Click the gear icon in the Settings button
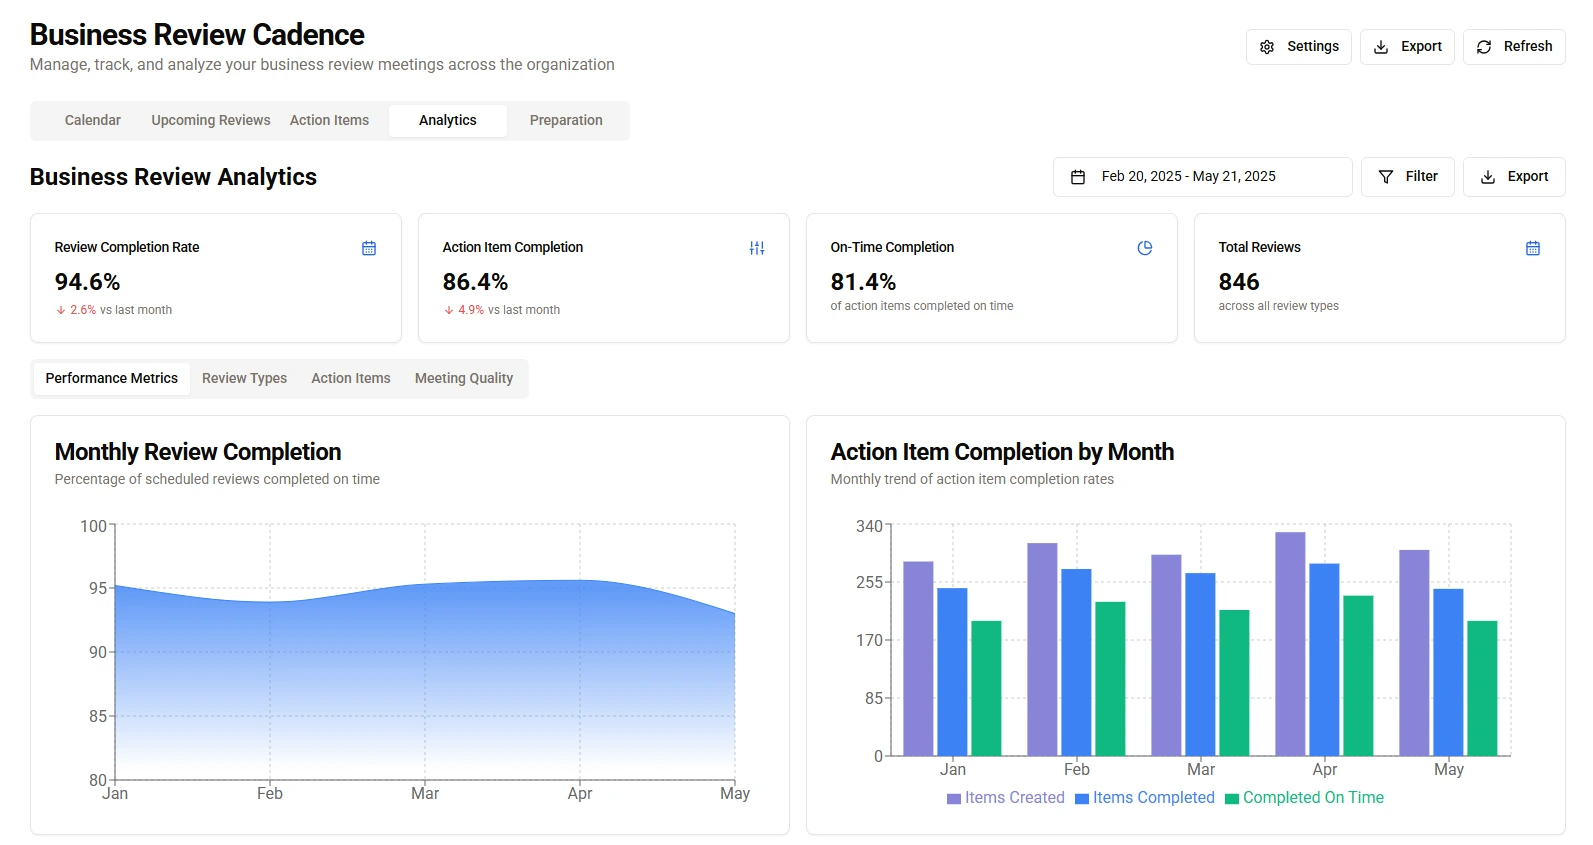This screenshot has height=845, width=1593. (x=1267, y=47)
